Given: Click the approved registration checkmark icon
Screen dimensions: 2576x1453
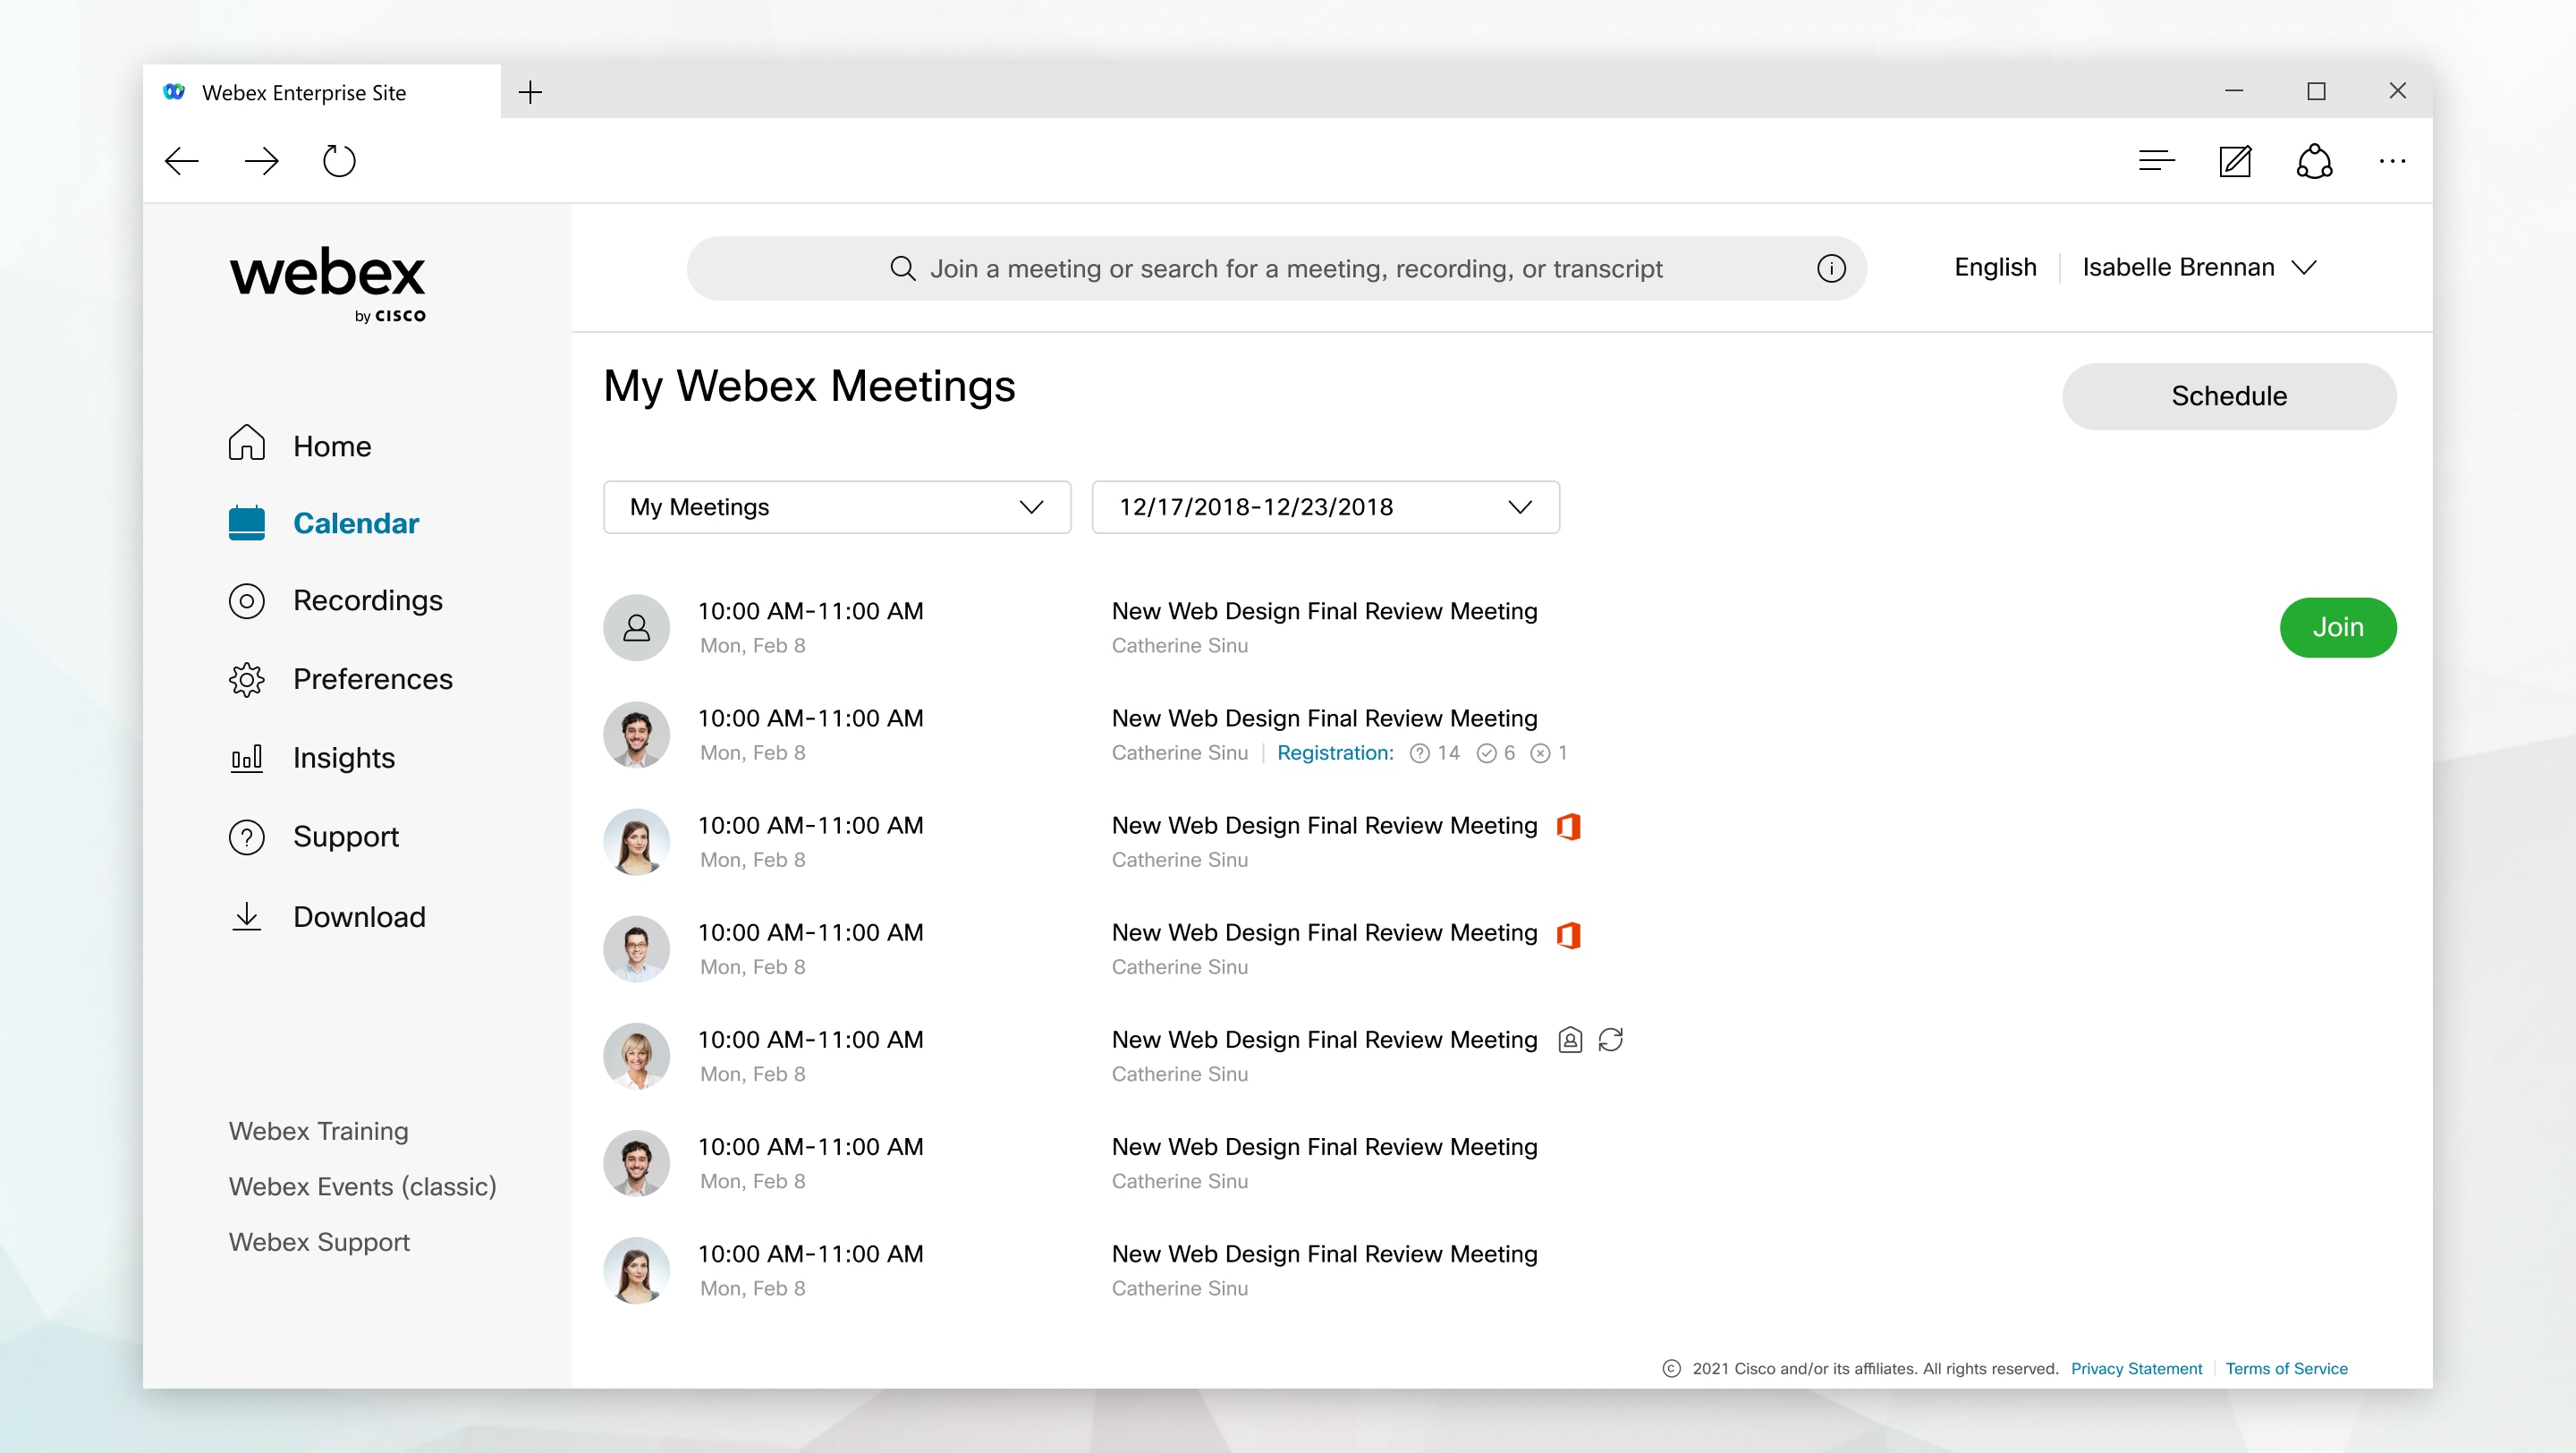Looking at the screenshot, I should [1486, 753].
